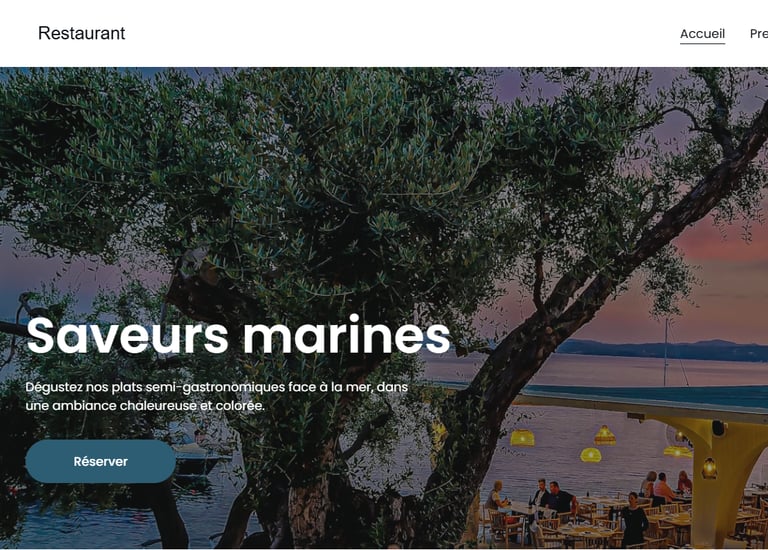
Task: Click the distant mountain ridge on horizon
Action: (x=662, y=349)
